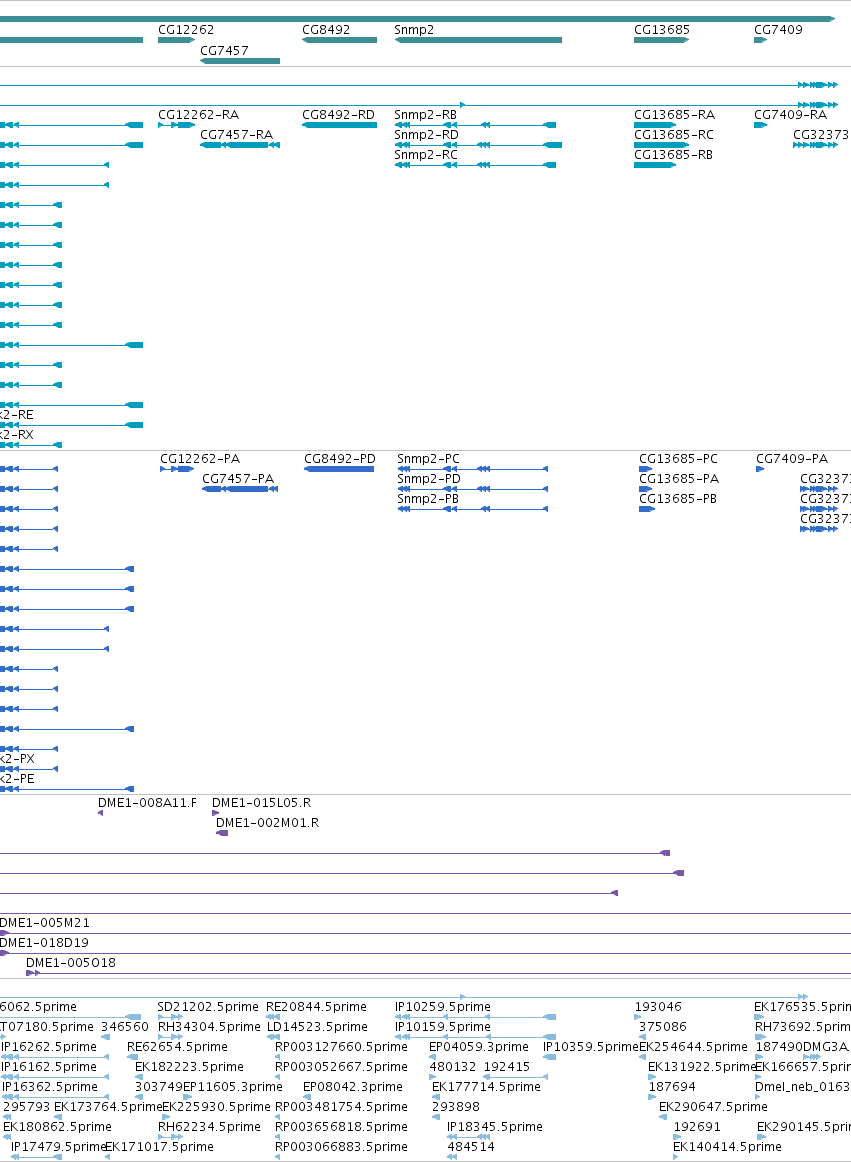The width and height of the screenshot is (851, 1162).
Task: Select the CG7457-PA protein label
Action: [238, 479]
